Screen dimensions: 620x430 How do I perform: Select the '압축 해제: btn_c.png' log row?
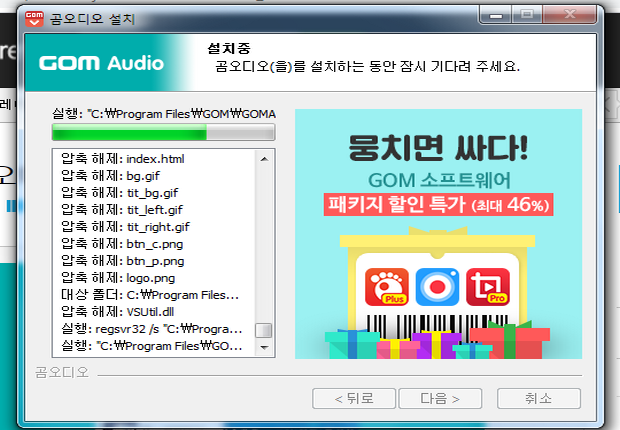(x=154, y=244)
